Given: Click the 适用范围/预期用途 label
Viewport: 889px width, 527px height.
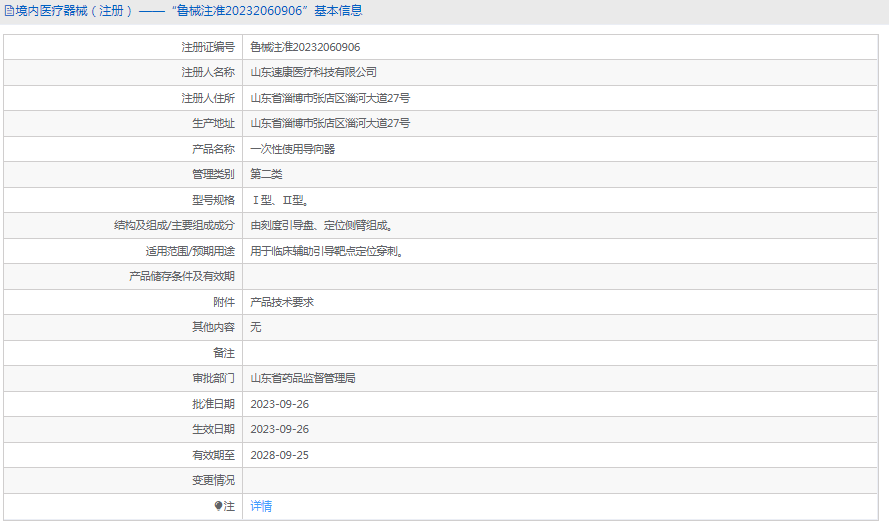Looking at the screenshot, I should point(190,251).
